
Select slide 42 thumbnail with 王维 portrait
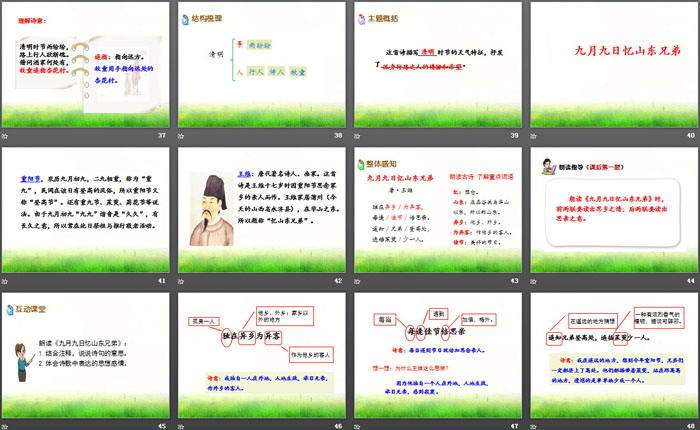(x=262, y=210)
